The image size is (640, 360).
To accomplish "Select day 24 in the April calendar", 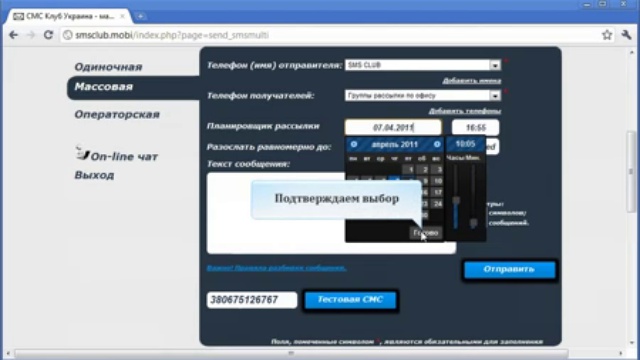I will click(438, 203).
